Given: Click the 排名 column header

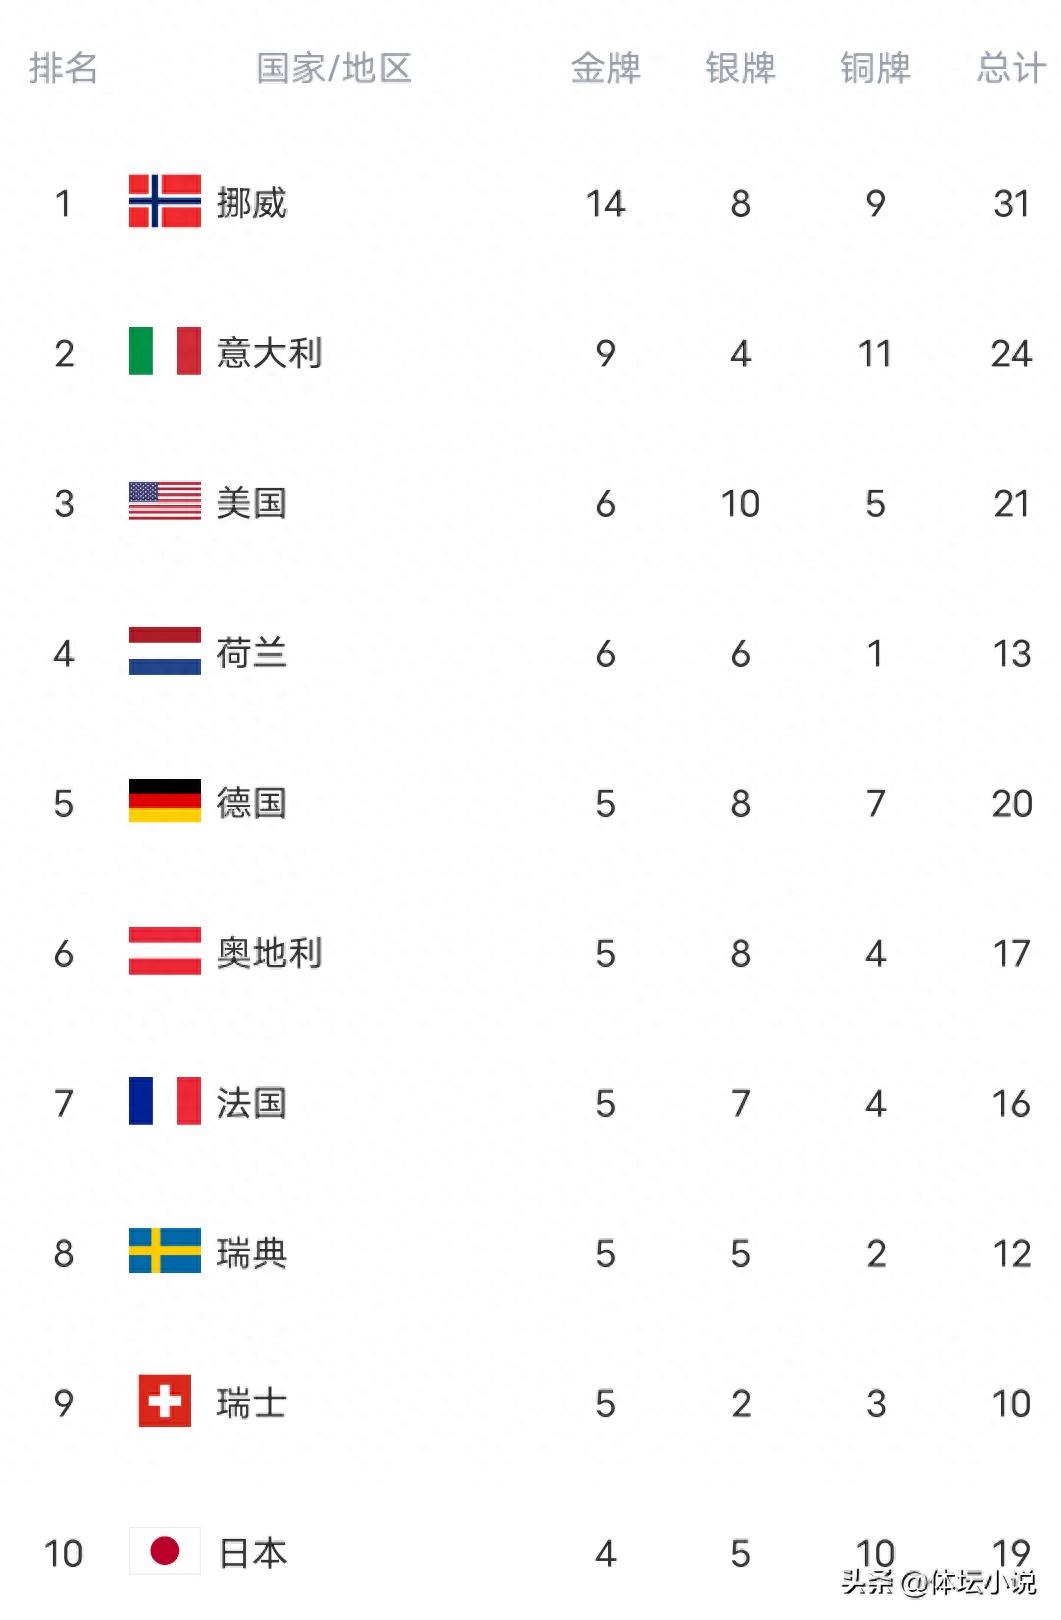Looking at the screenshot, I should 63,68.
